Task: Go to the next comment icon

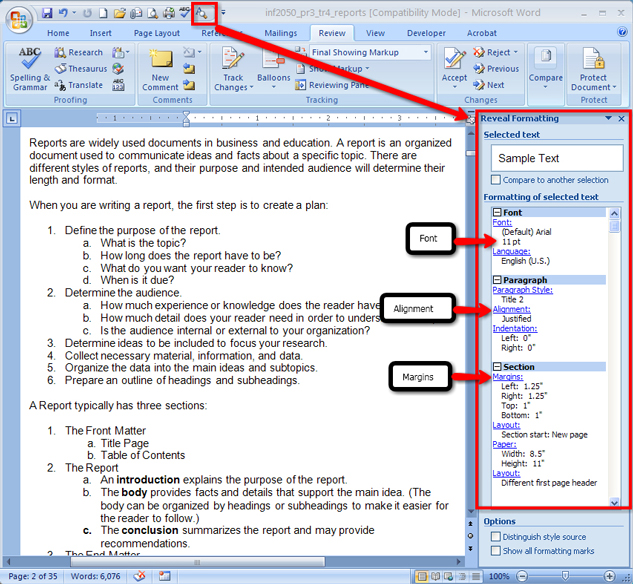Action: (x=189, y=85)
